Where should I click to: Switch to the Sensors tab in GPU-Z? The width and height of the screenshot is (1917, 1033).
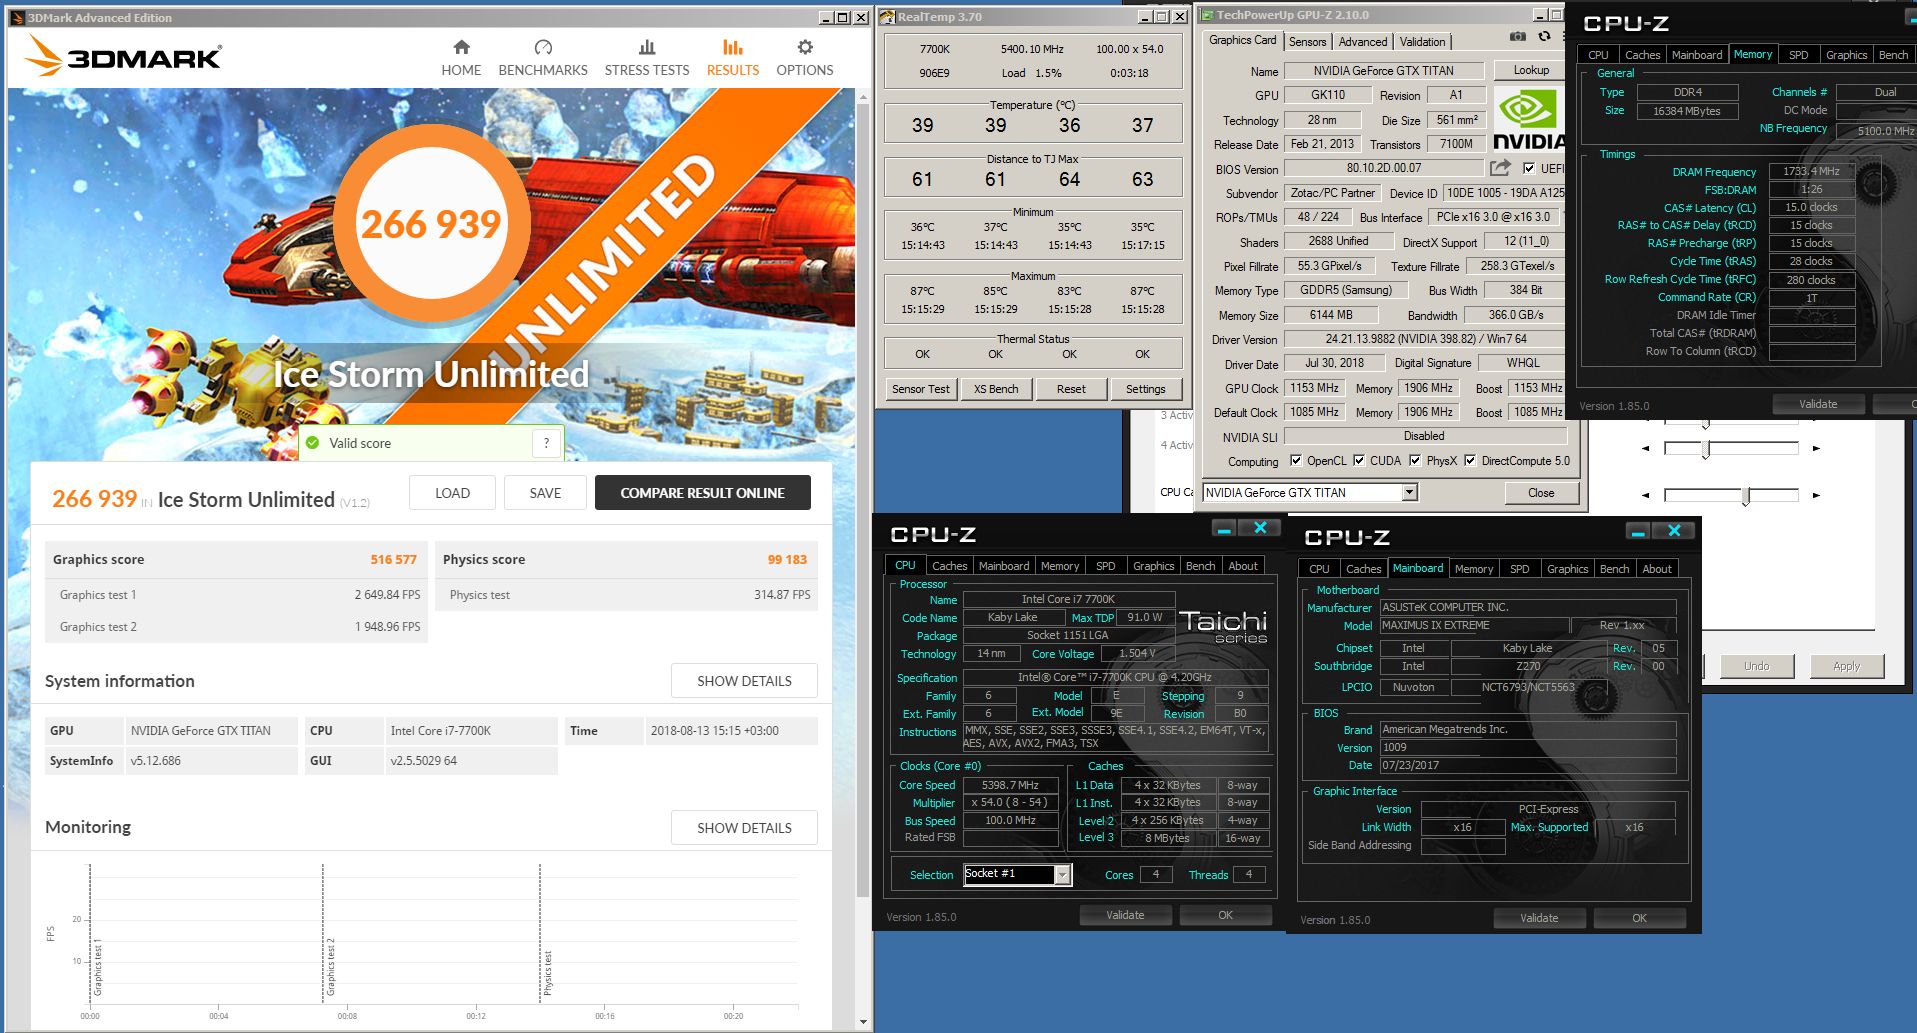1307,41
